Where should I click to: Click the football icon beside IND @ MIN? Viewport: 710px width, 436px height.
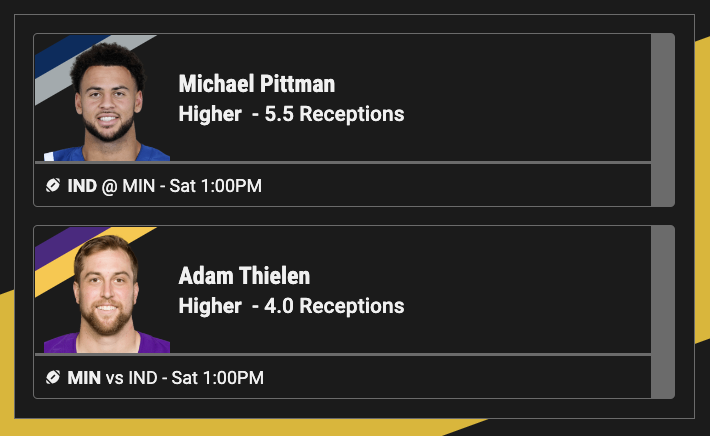pyautogui.click(x=53, y=185)
